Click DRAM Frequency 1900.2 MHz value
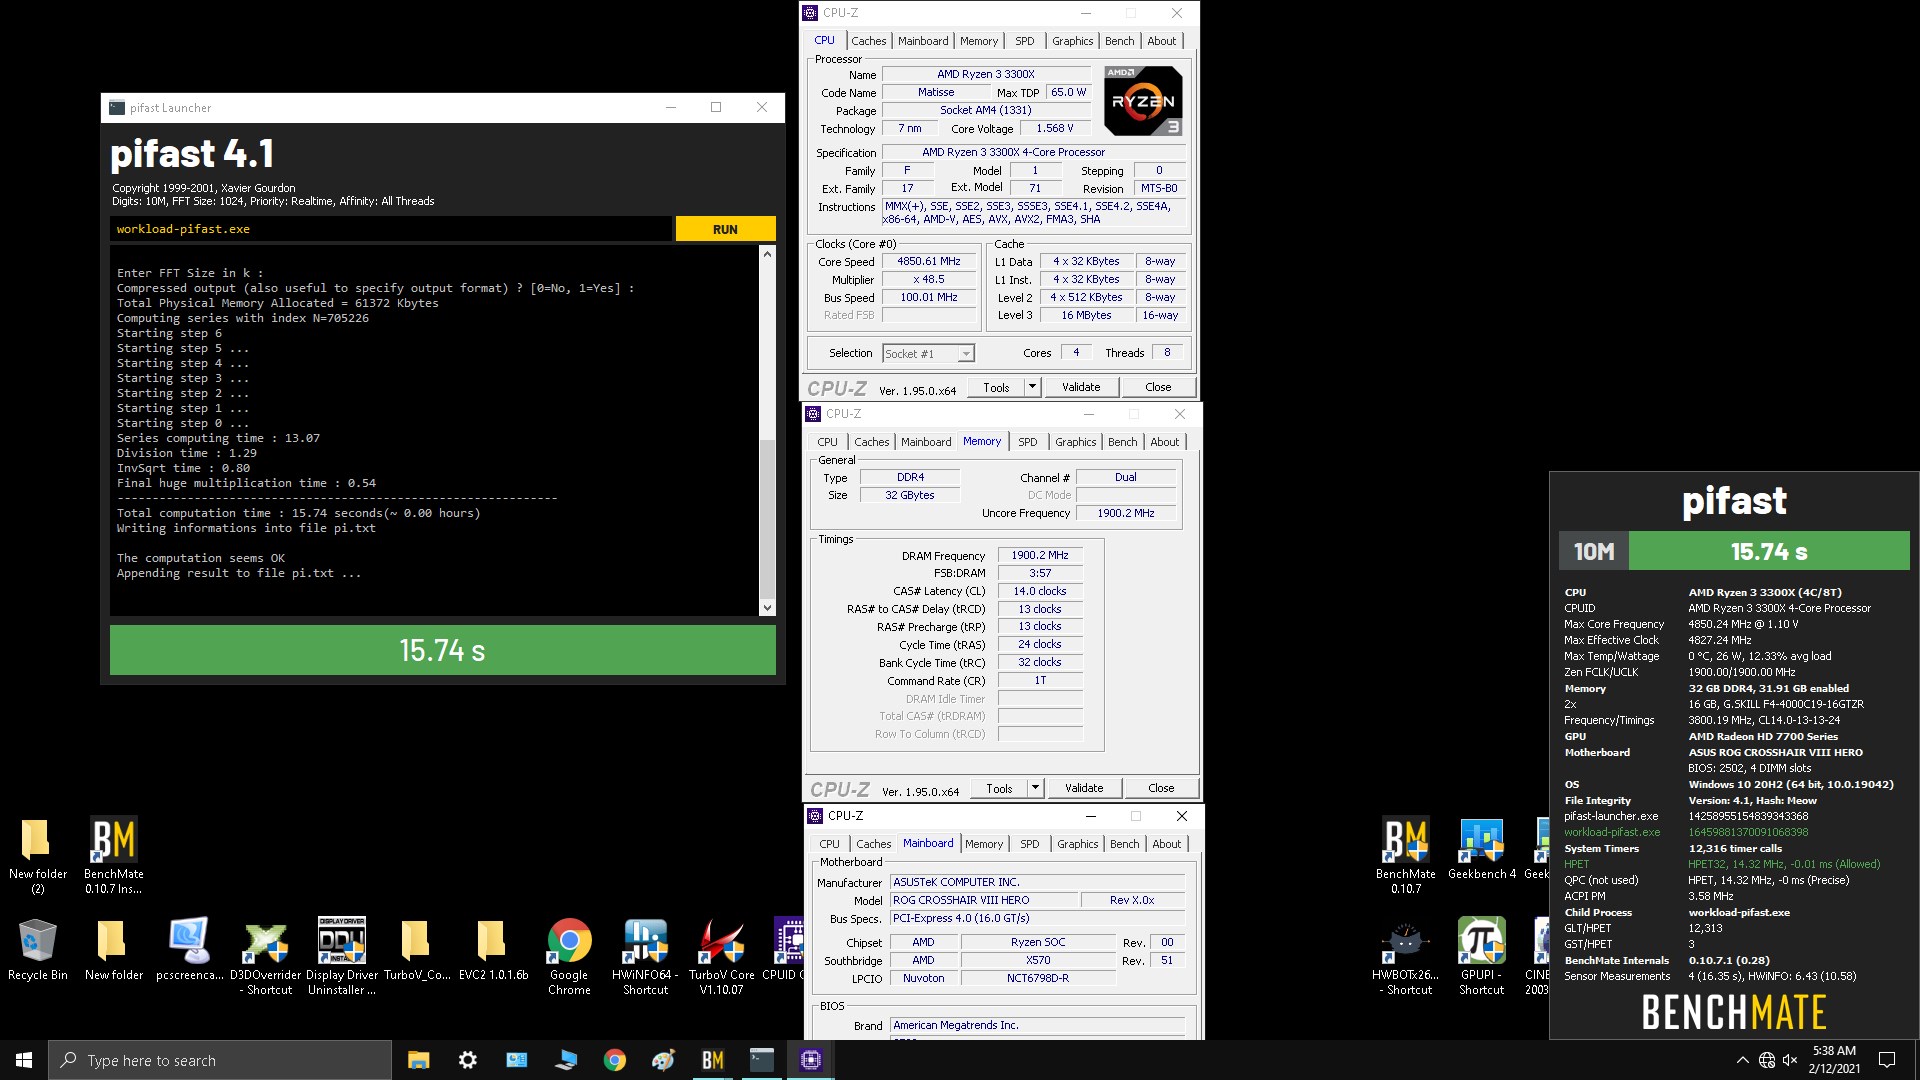This screenshot has width=1920, height=1080. click(1040, 555)
